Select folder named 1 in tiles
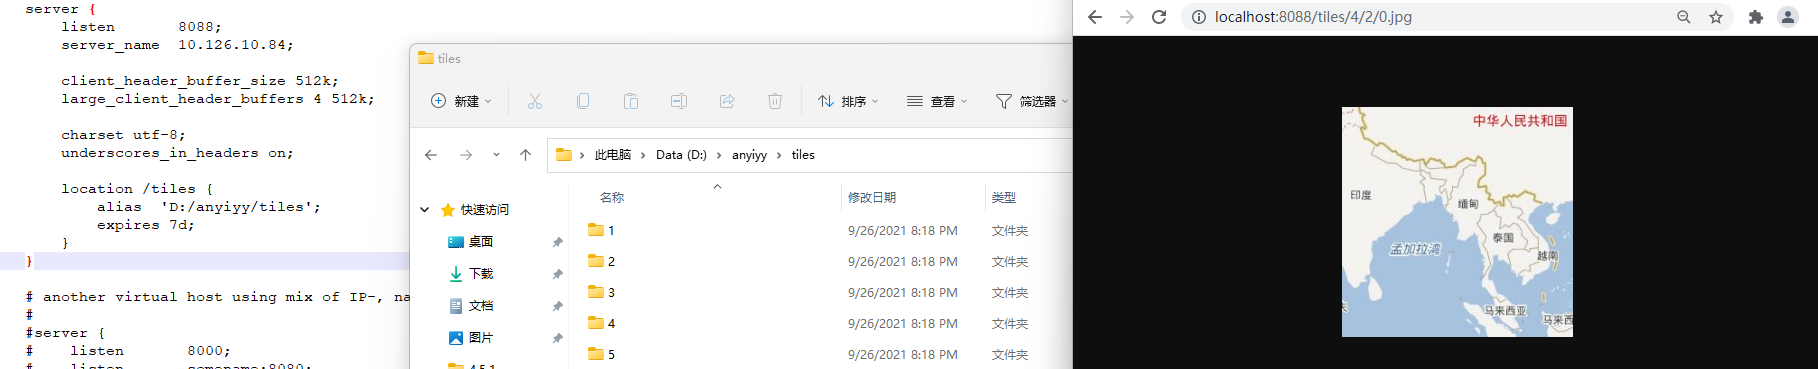 pos(602,230)
